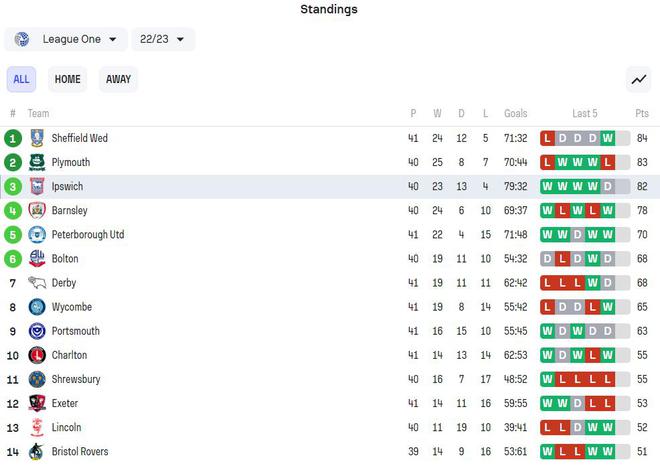Select the ALL standings filter
Screen dimensions: 660x466
(x=21, y=79)
